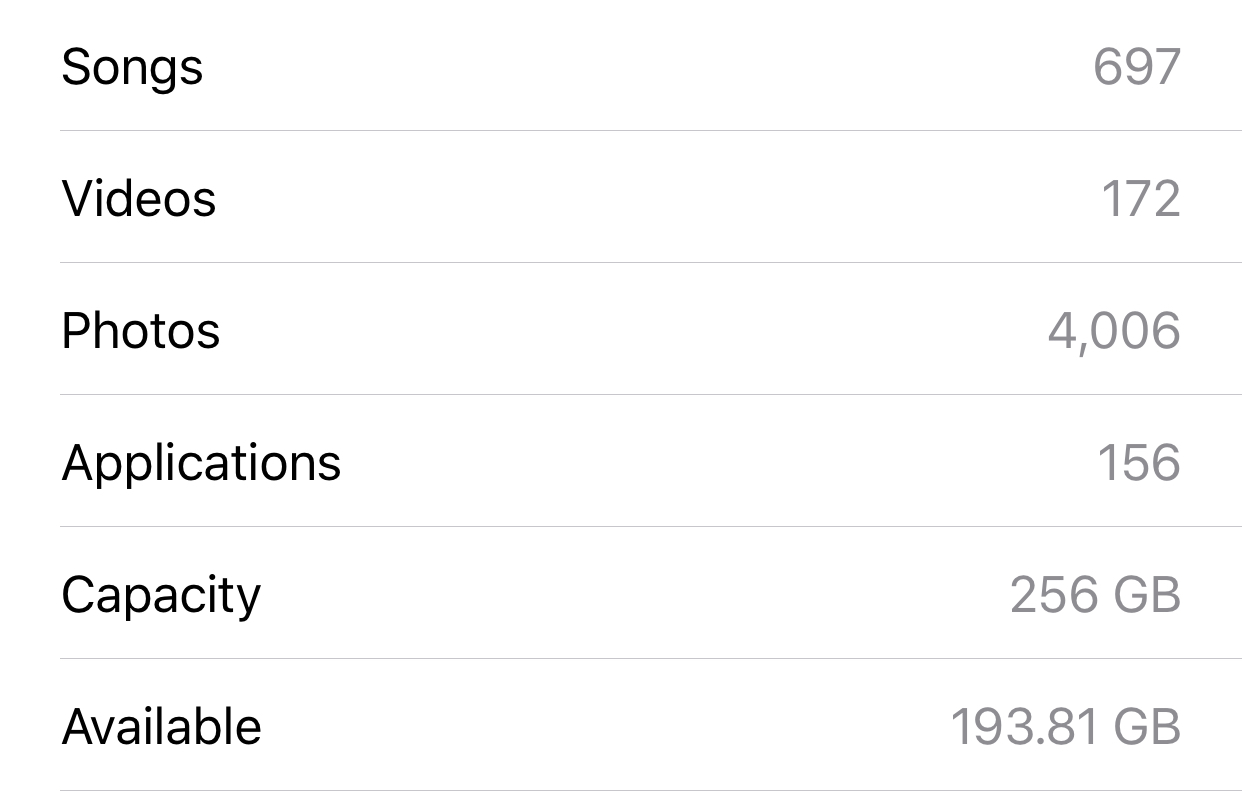
Task: Click the GB unit in the Capacity row
Action: coord(1146,594)
